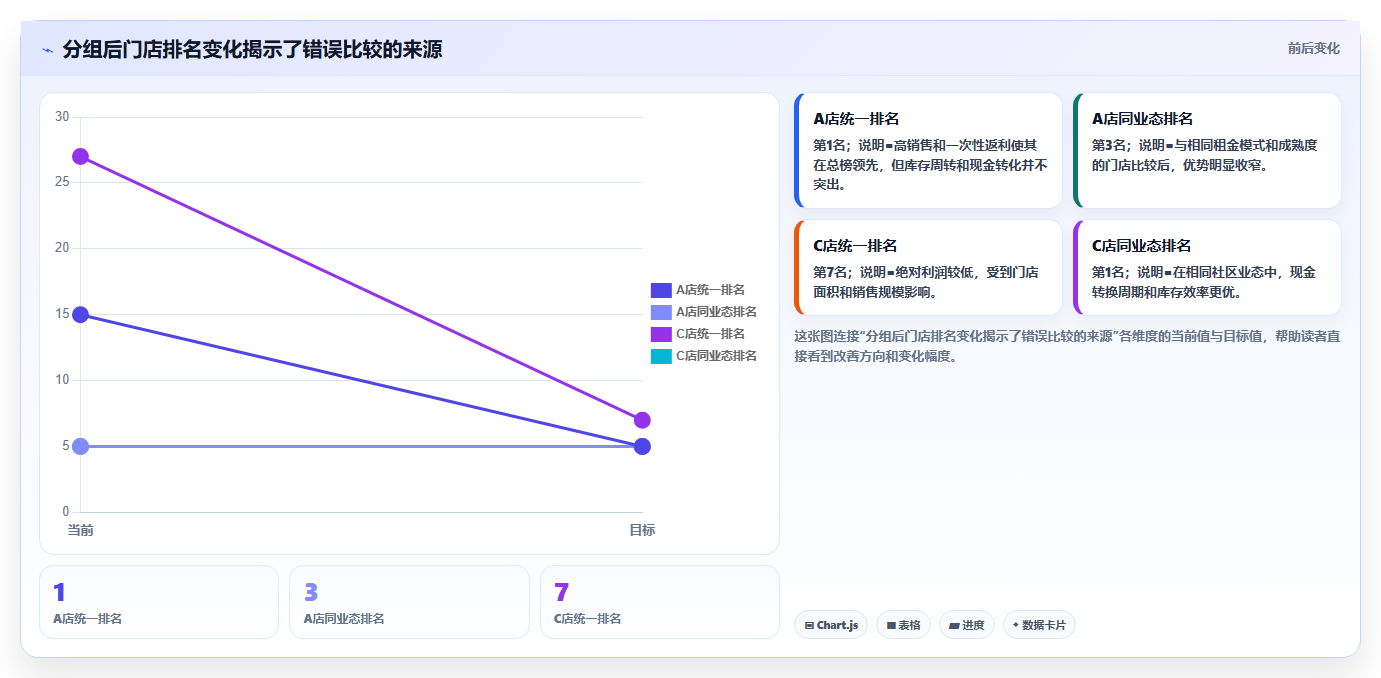Click the title 分组后门店排名变化揭示了错误比较的来源
The image size is (1381, 678).
pos(252,49)
